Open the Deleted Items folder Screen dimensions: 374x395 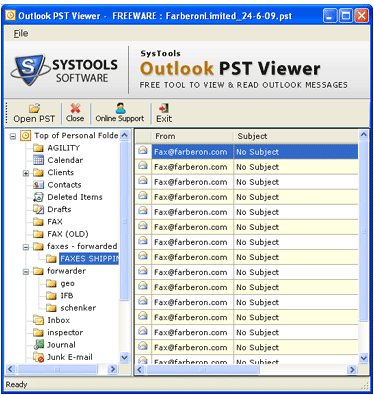pyautogui.click(x=75, y=197)
